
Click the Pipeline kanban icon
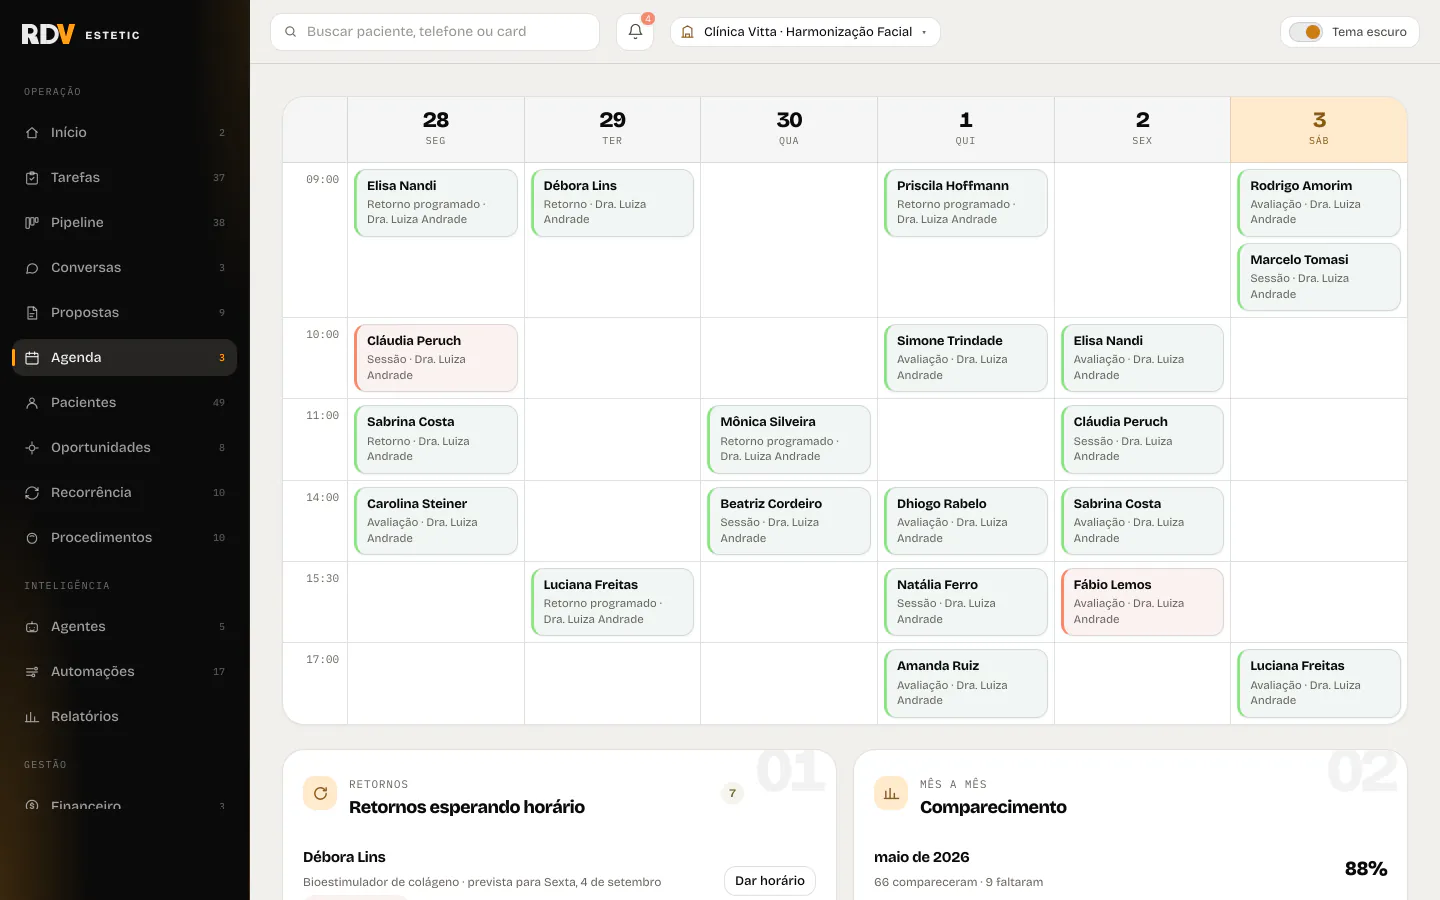pyautogui.click(x=32, y=223)
